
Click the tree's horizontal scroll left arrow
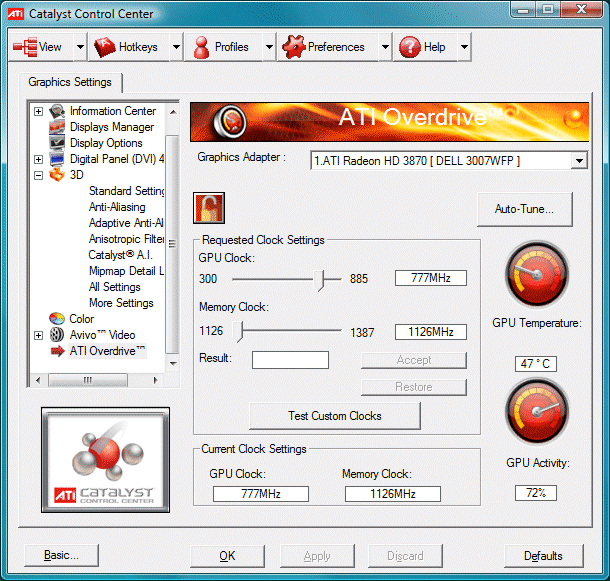click(38, 380)
